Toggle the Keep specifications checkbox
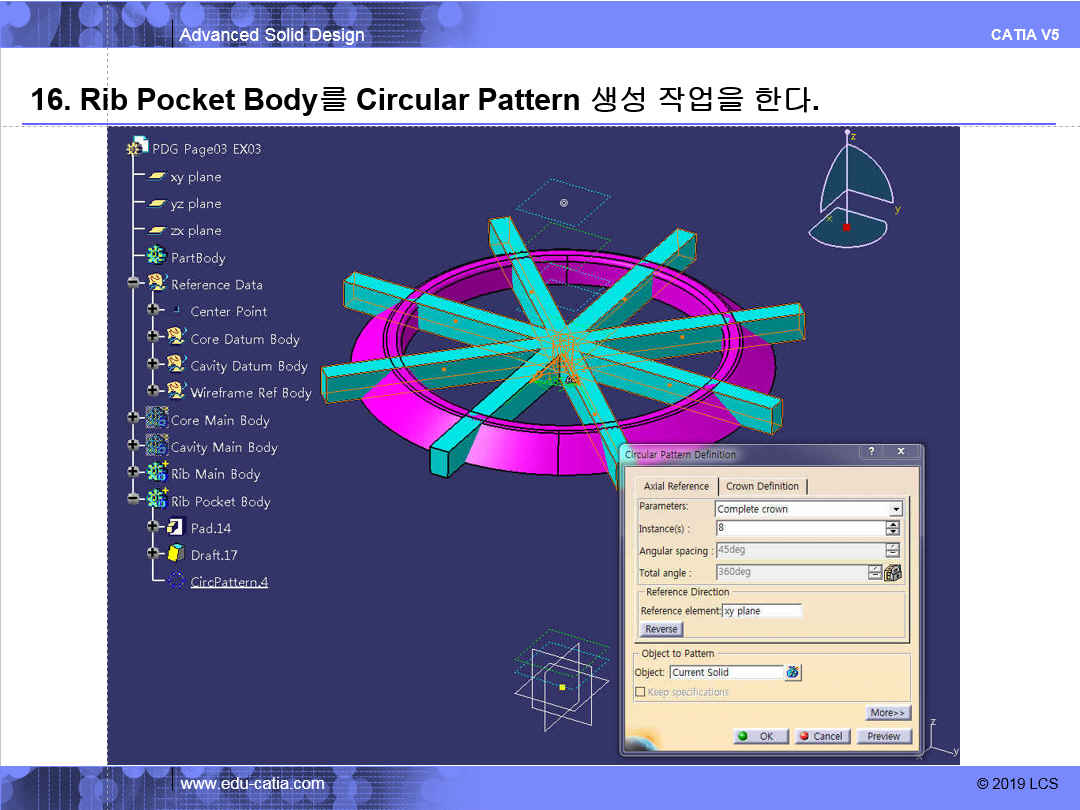 640,692
